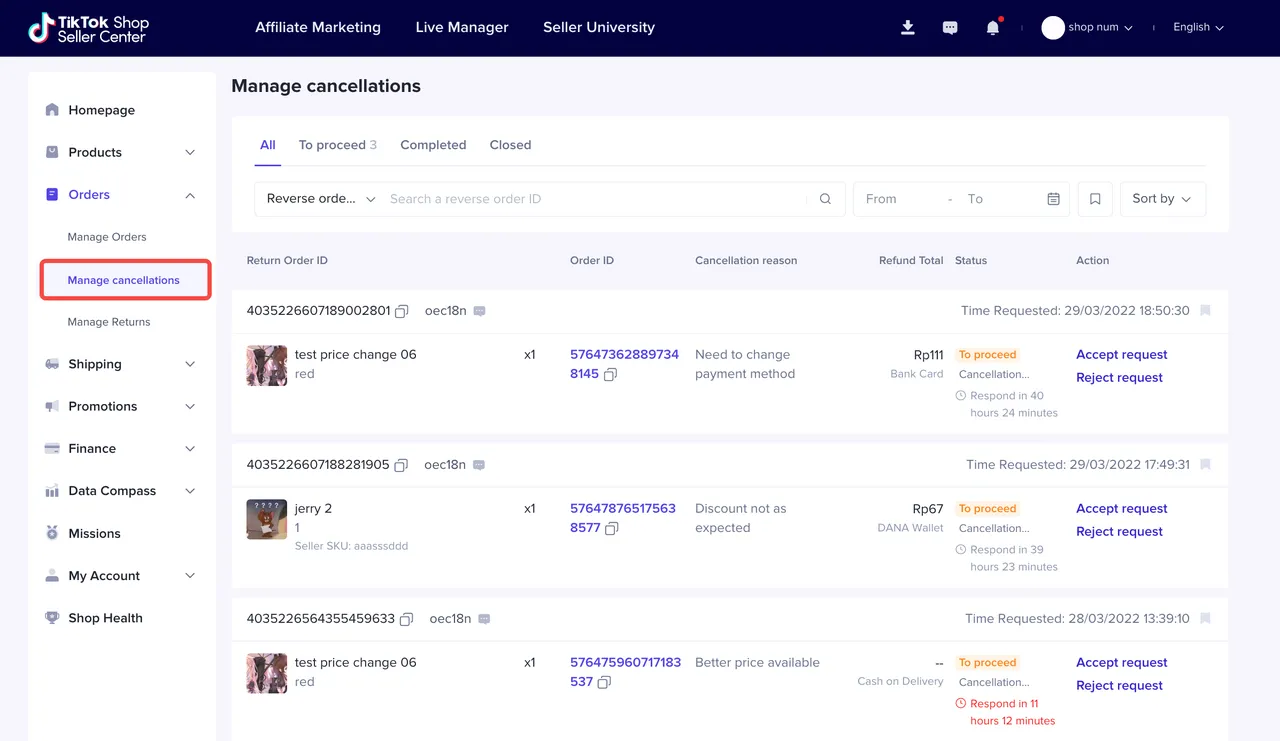The height and width of the screenshot is (741, 1280).
Task: Copy return order ID 4035226607189002801
Action: pos(401,311)
